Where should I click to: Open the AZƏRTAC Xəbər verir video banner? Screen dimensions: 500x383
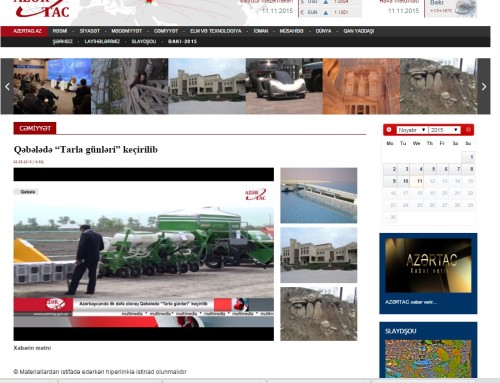point(428,266)
